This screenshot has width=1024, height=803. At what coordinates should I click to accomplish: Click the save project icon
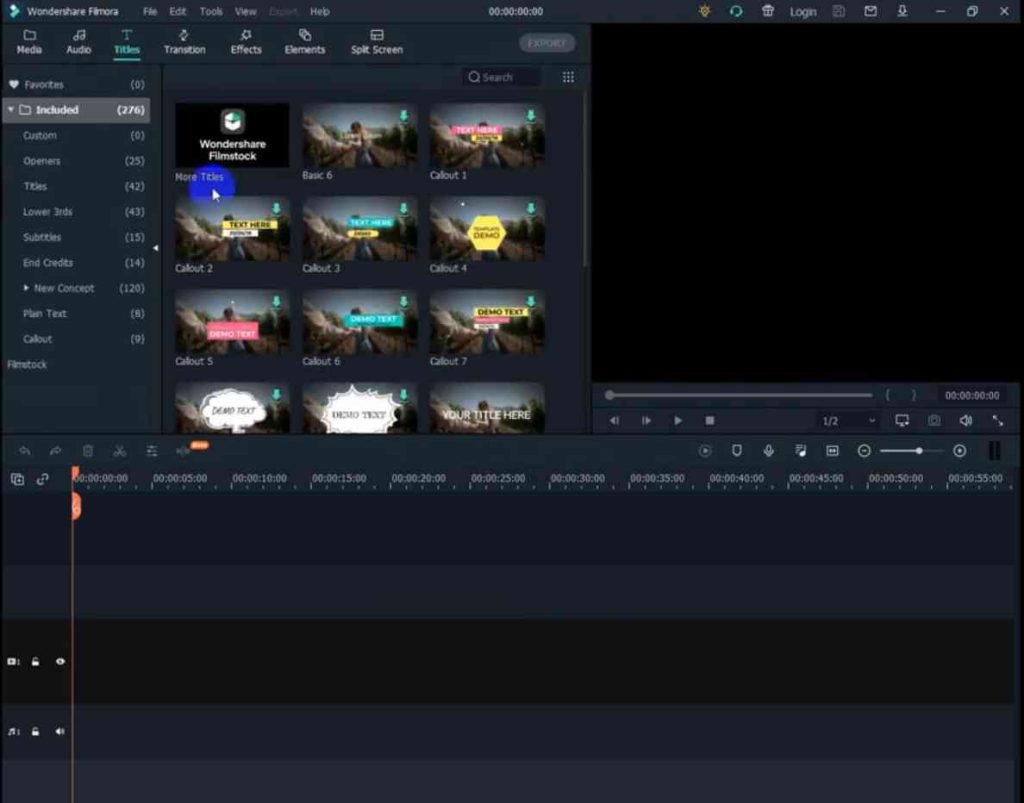tap(839, 11)
